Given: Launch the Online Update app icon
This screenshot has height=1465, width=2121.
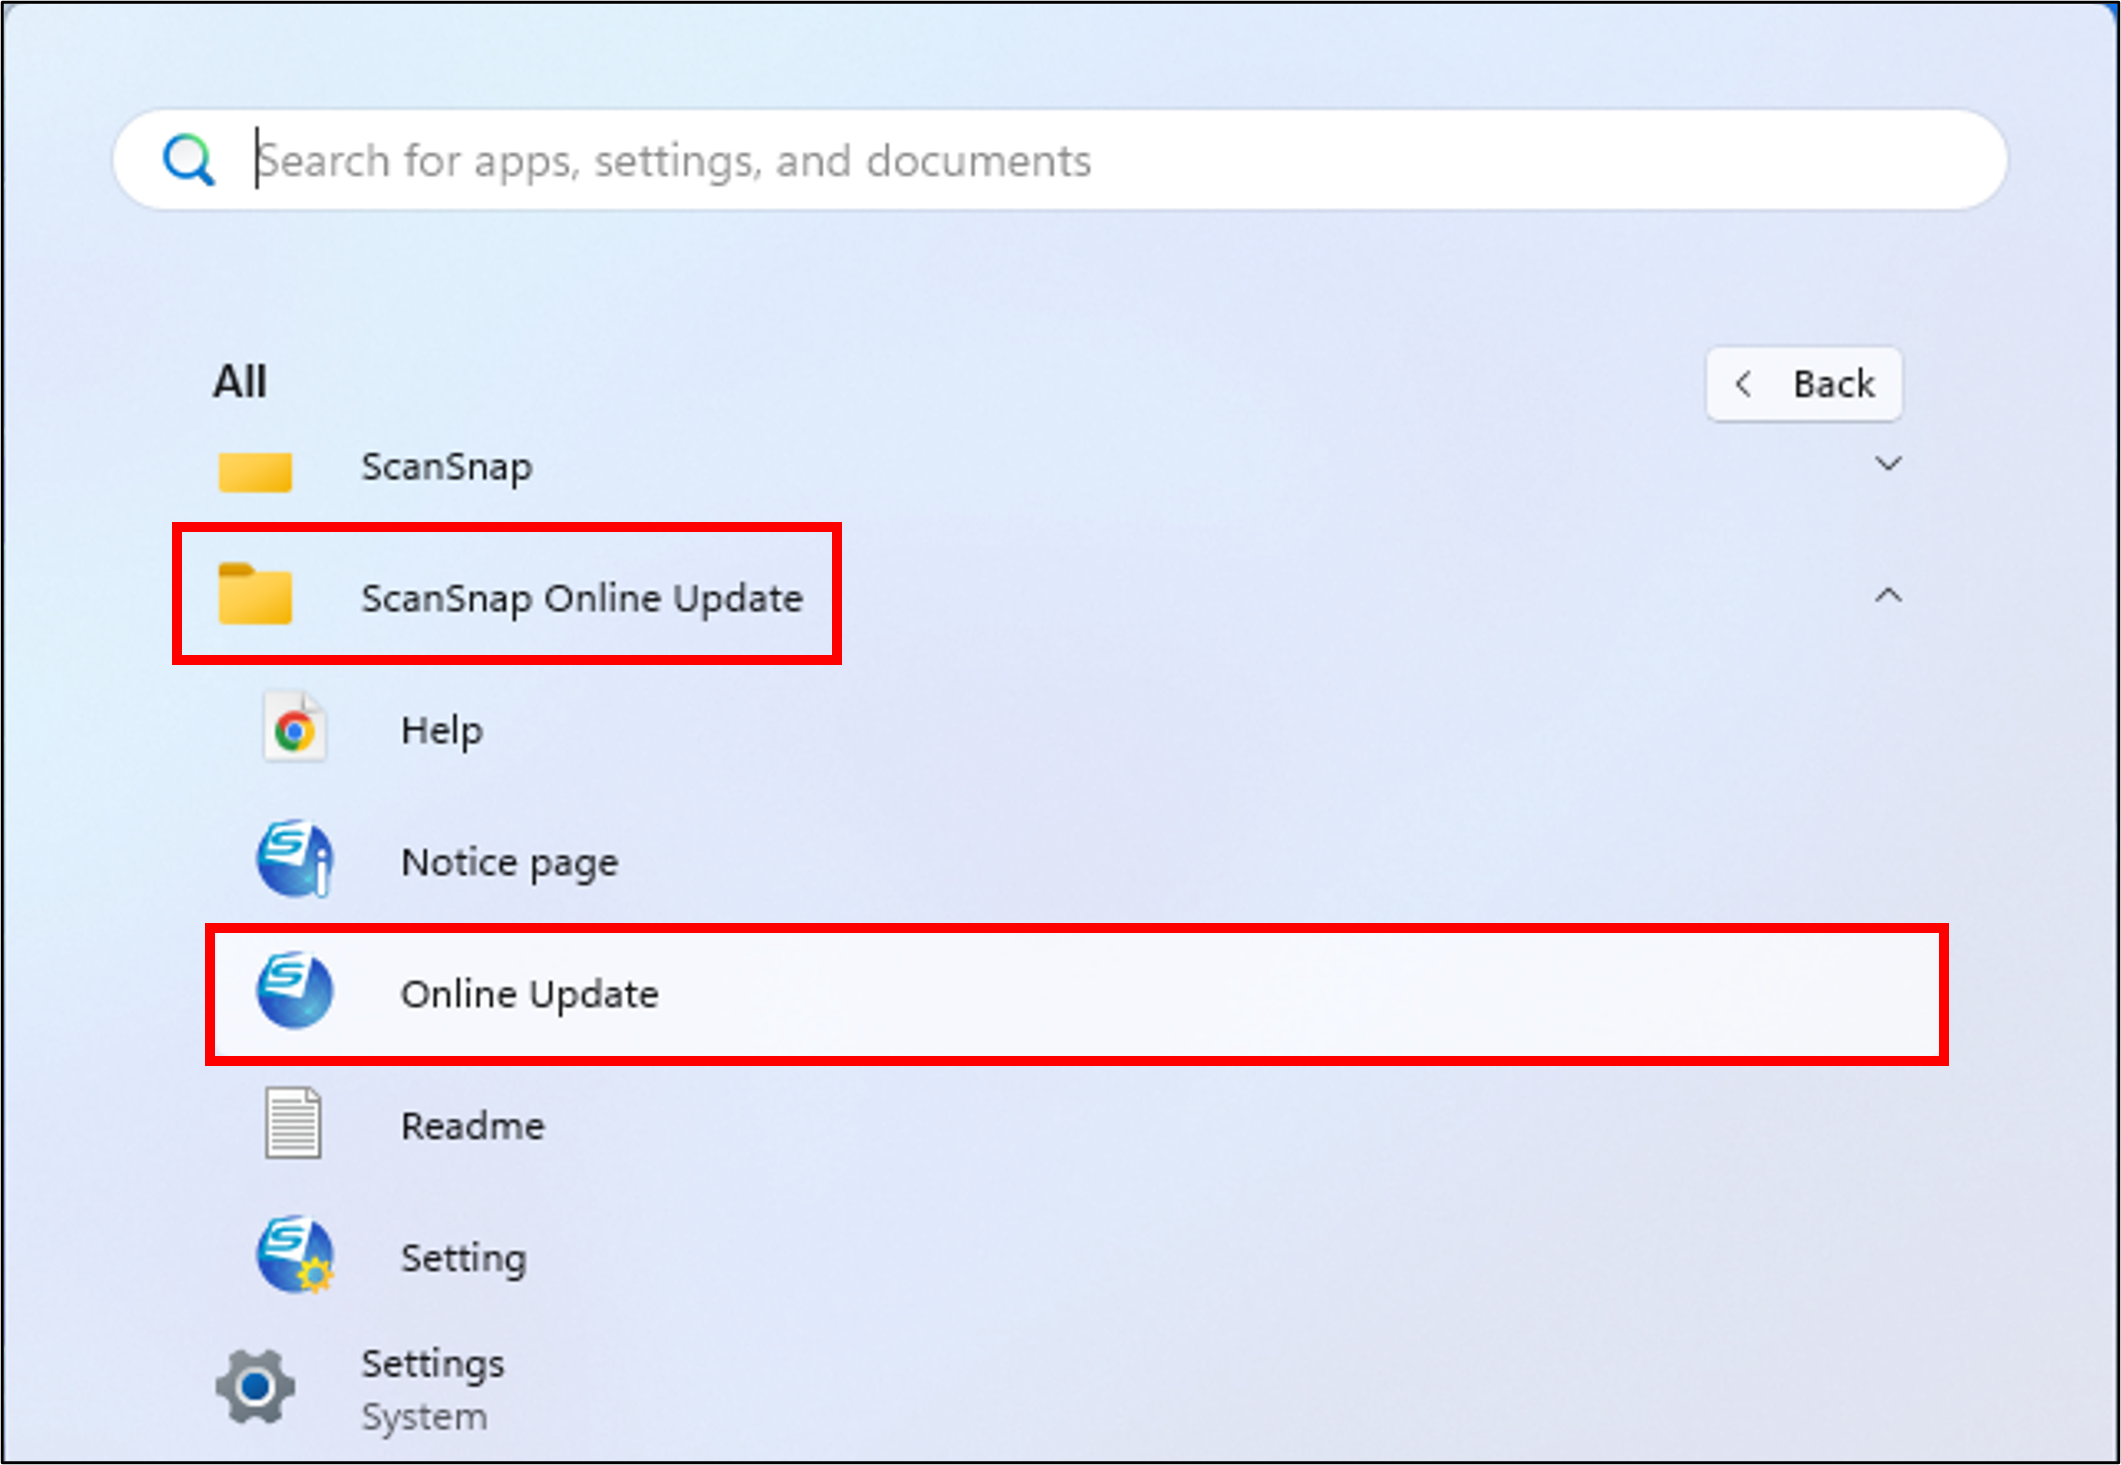Looking at the screenshot, I should point(294,991).
